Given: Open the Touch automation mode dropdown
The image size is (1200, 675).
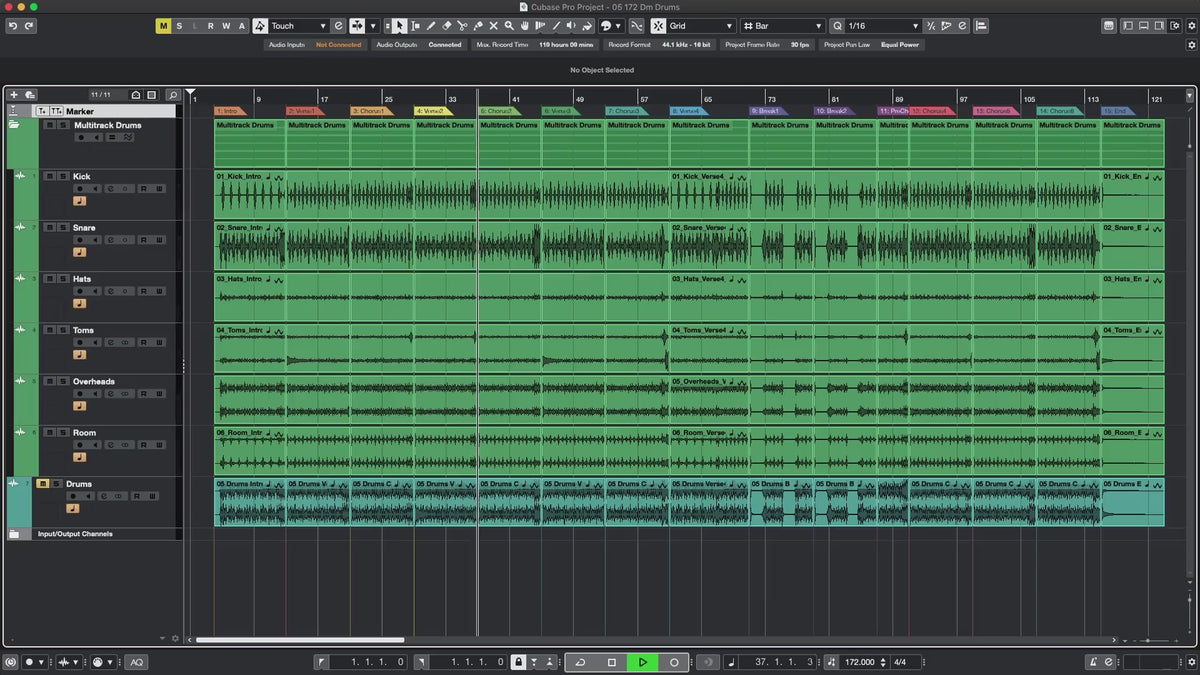Looking at the screenshot, I should 298,26.
